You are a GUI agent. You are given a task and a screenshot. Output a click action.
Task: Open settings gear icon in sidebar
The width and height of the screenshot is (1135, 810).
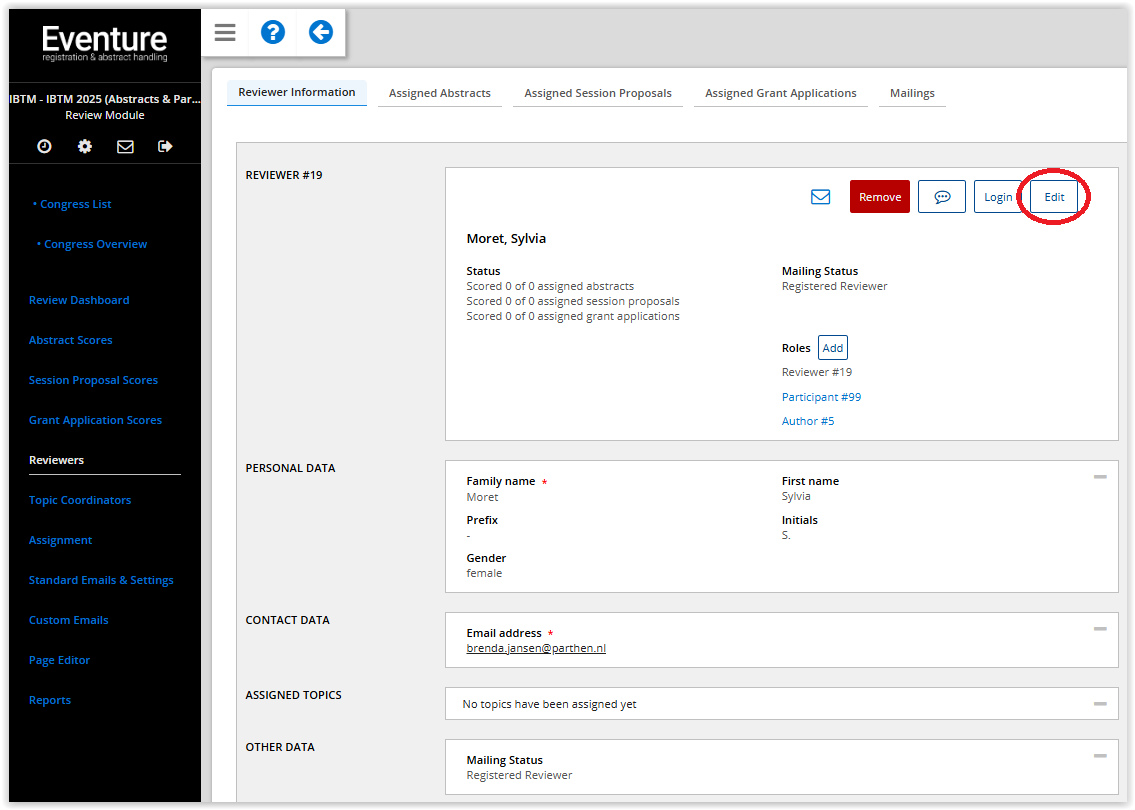85,146
